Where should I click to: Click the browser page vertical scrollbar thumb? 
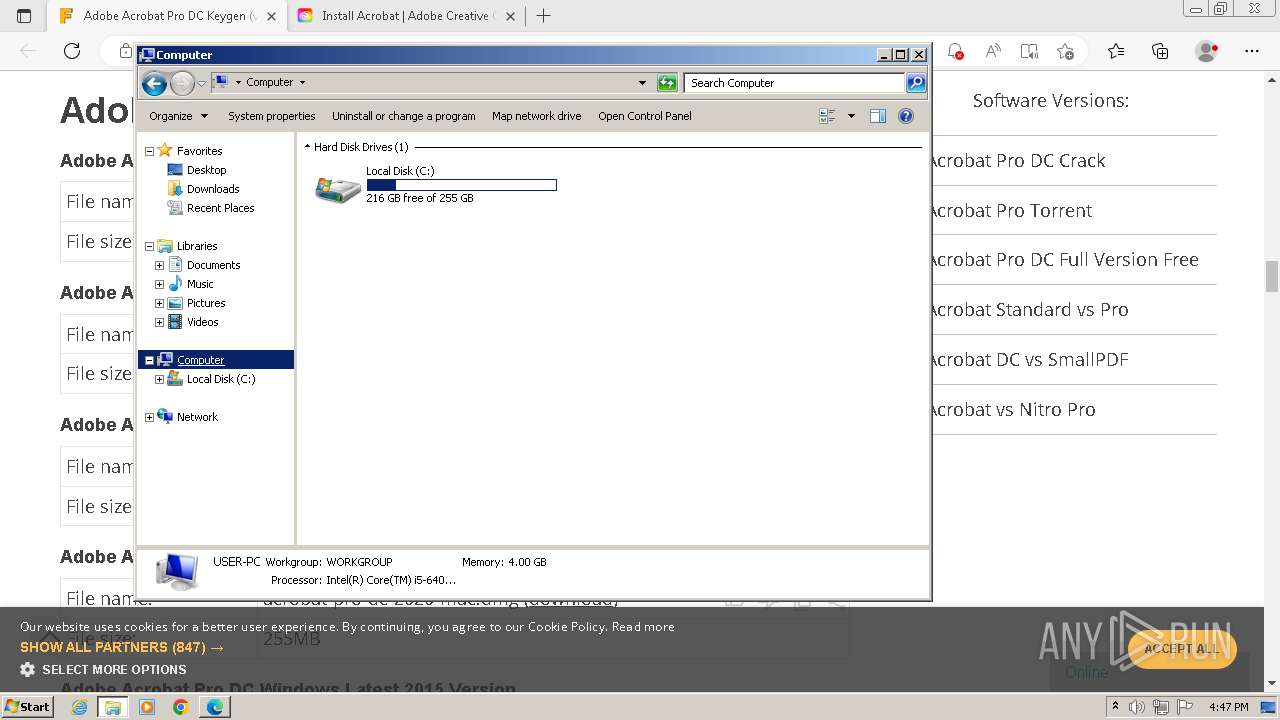pos(1272,275)
